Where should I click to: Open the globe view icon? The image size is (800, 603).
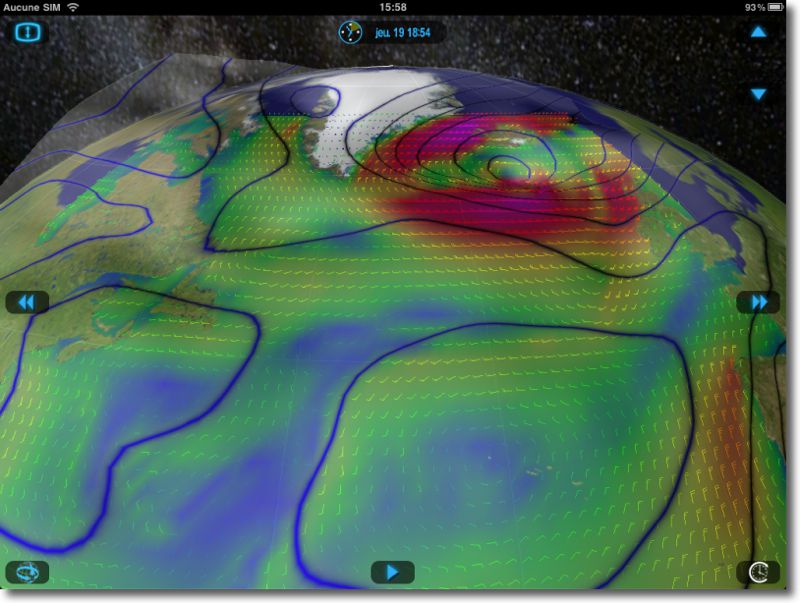[27, 572]
